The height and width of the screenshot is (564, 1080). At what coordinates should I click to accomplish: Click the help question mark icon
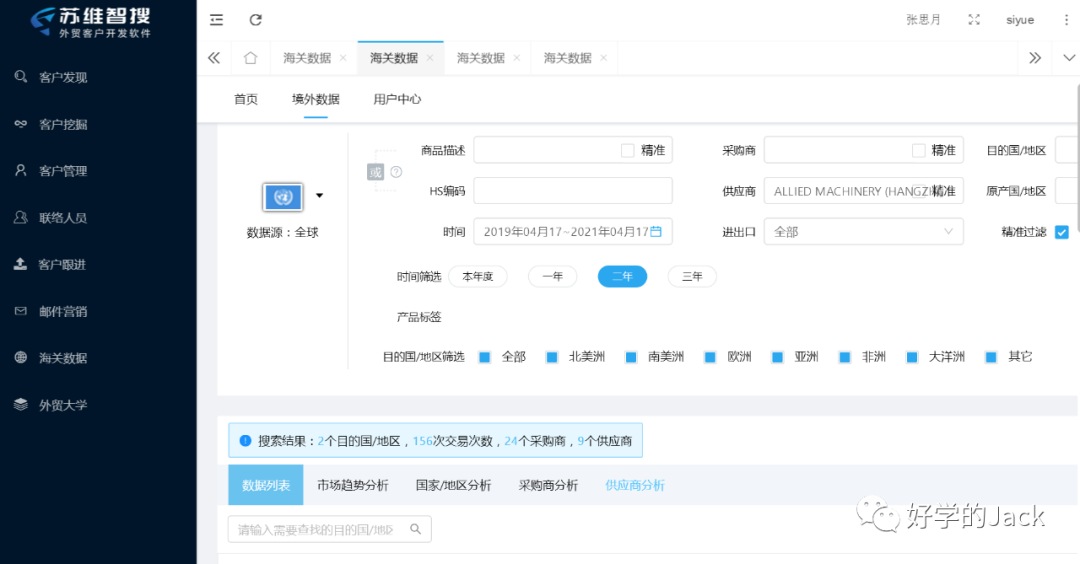[x=396, y=171]
